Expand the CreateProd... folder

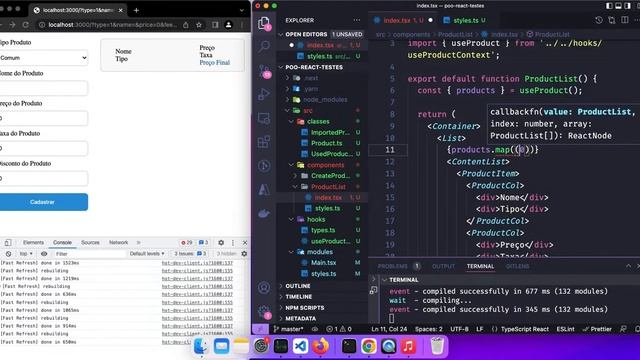pyautogui.click(x=330, y=176)
